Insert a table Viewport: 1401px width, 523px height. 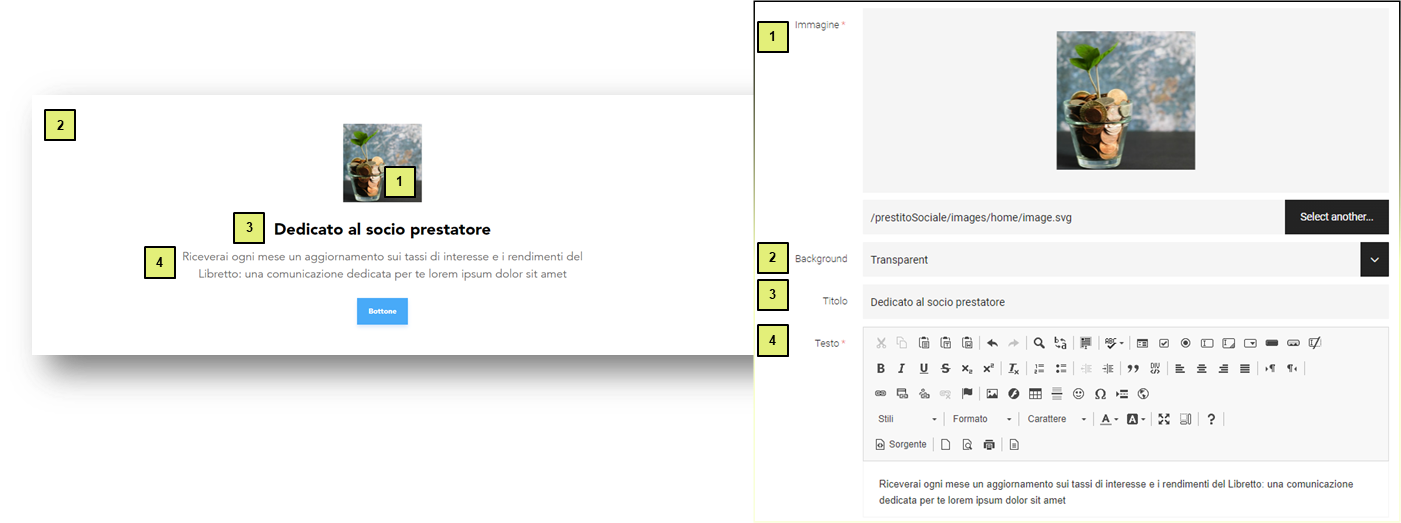[1035, 393]
